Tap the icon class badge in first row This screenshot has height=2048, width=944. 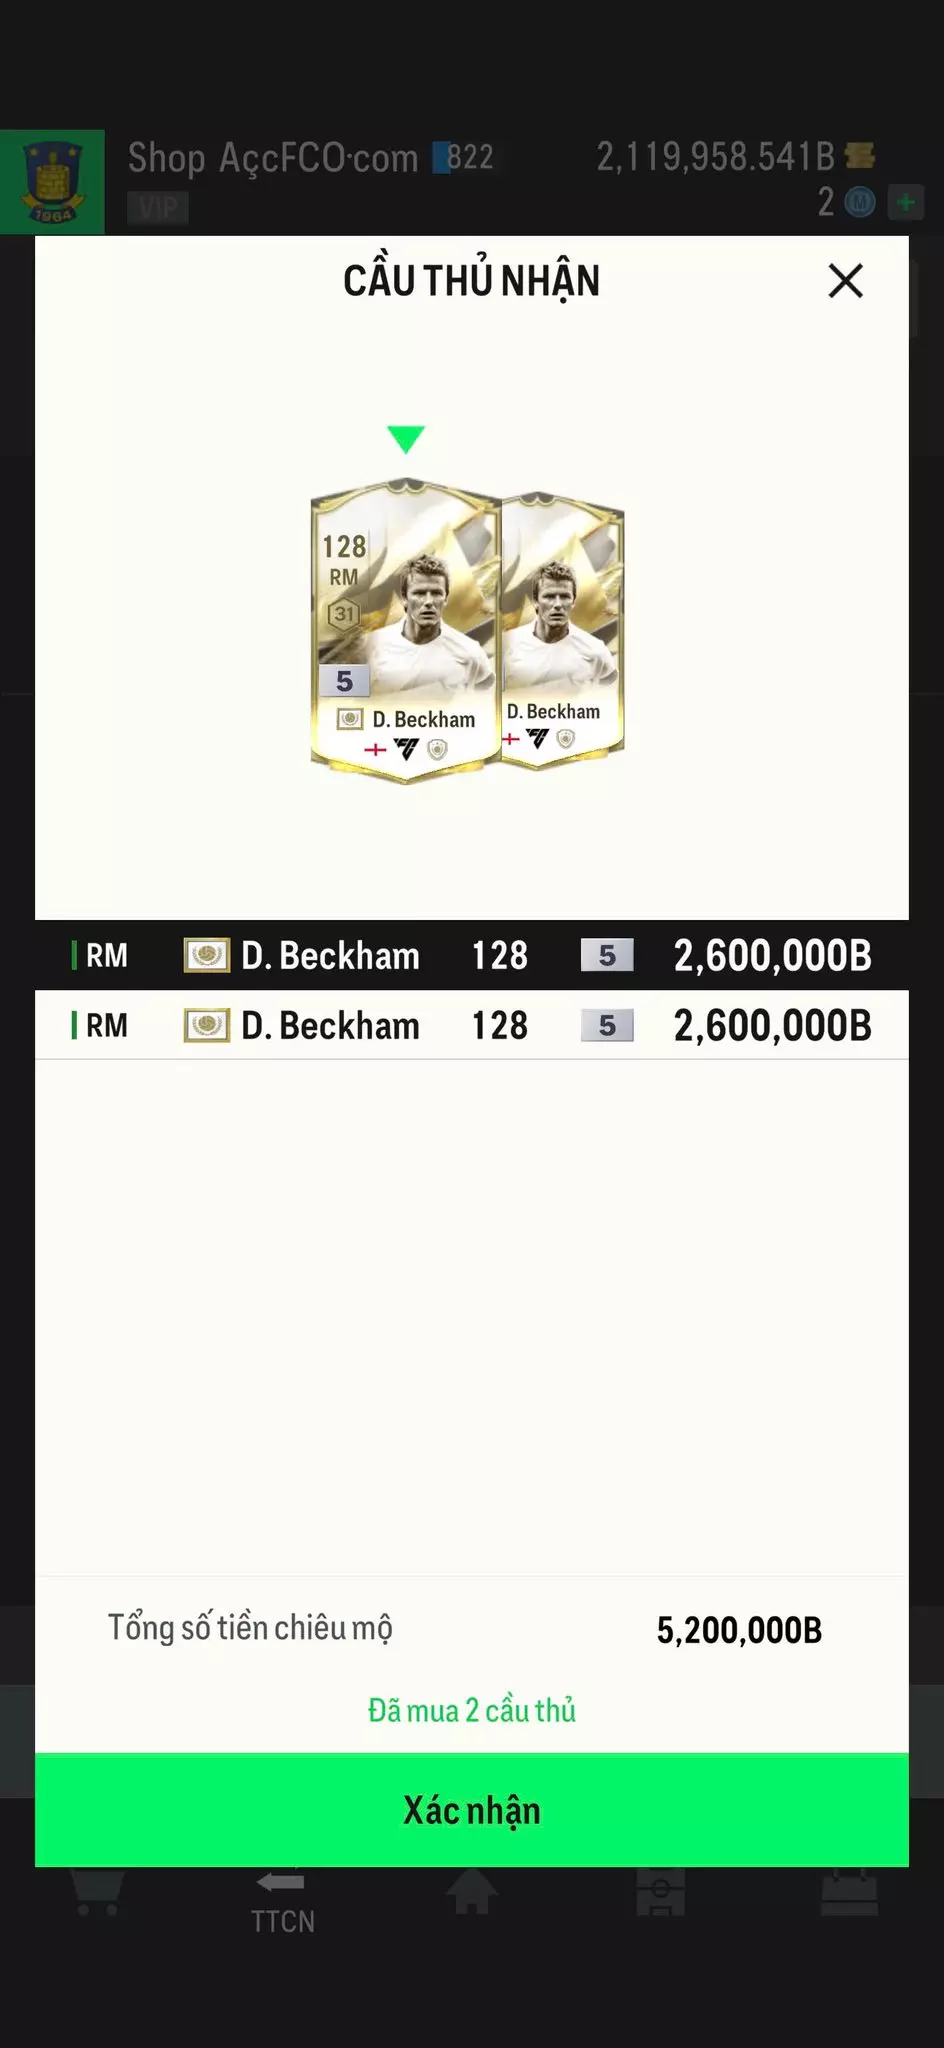[207, 955]
